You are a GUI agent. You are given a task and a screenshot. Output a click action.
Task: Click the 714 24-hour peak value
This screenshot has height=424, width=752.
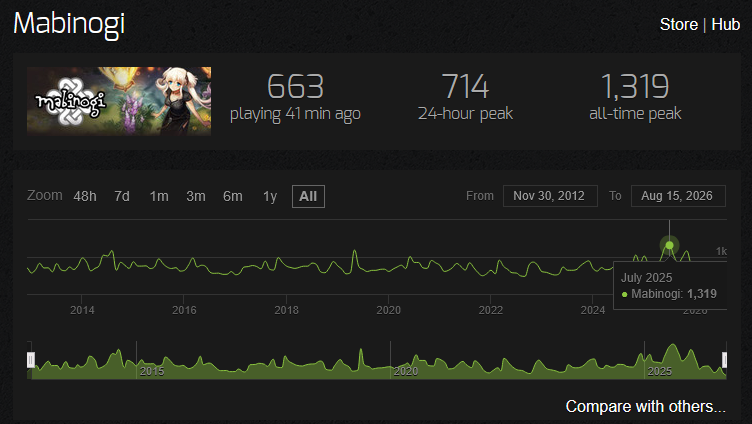tap(465, 86)
